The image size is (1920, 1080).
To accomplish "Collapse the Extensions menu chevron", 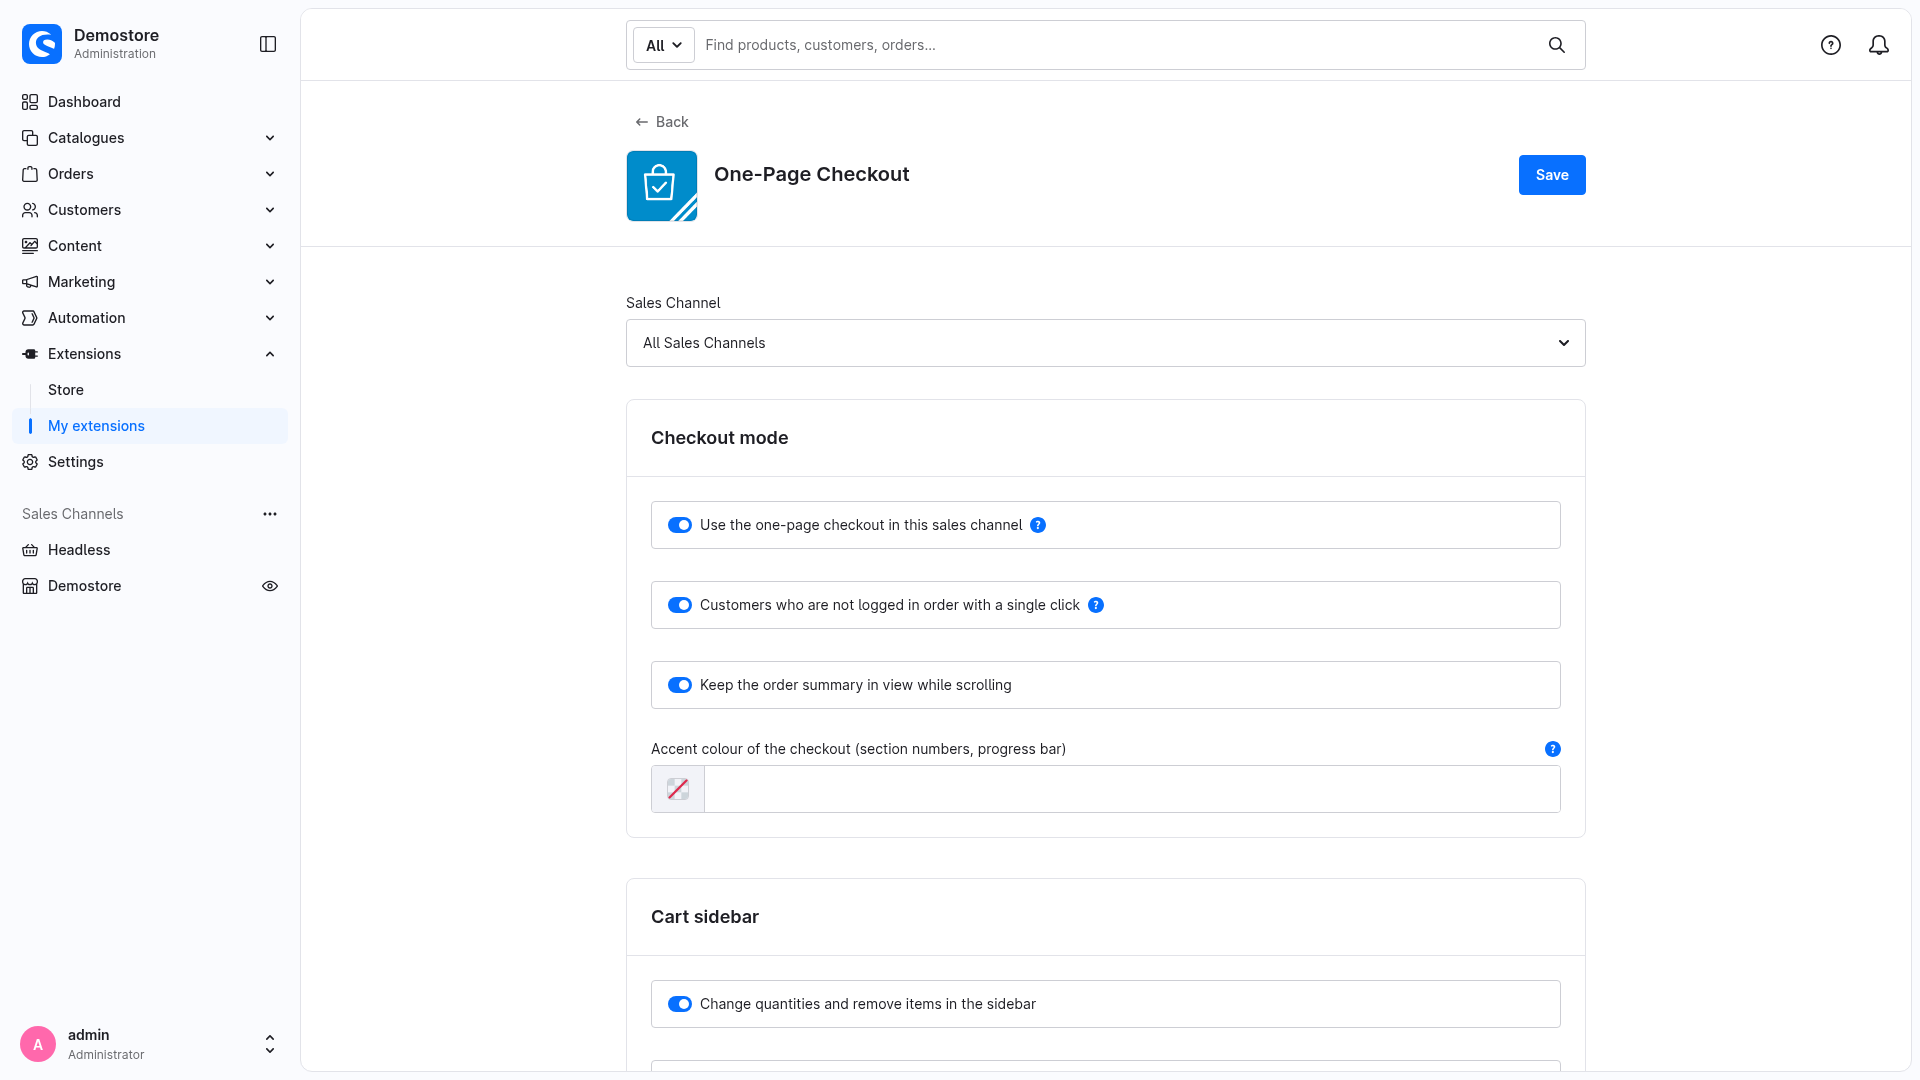I will click(x=270, y=354).
